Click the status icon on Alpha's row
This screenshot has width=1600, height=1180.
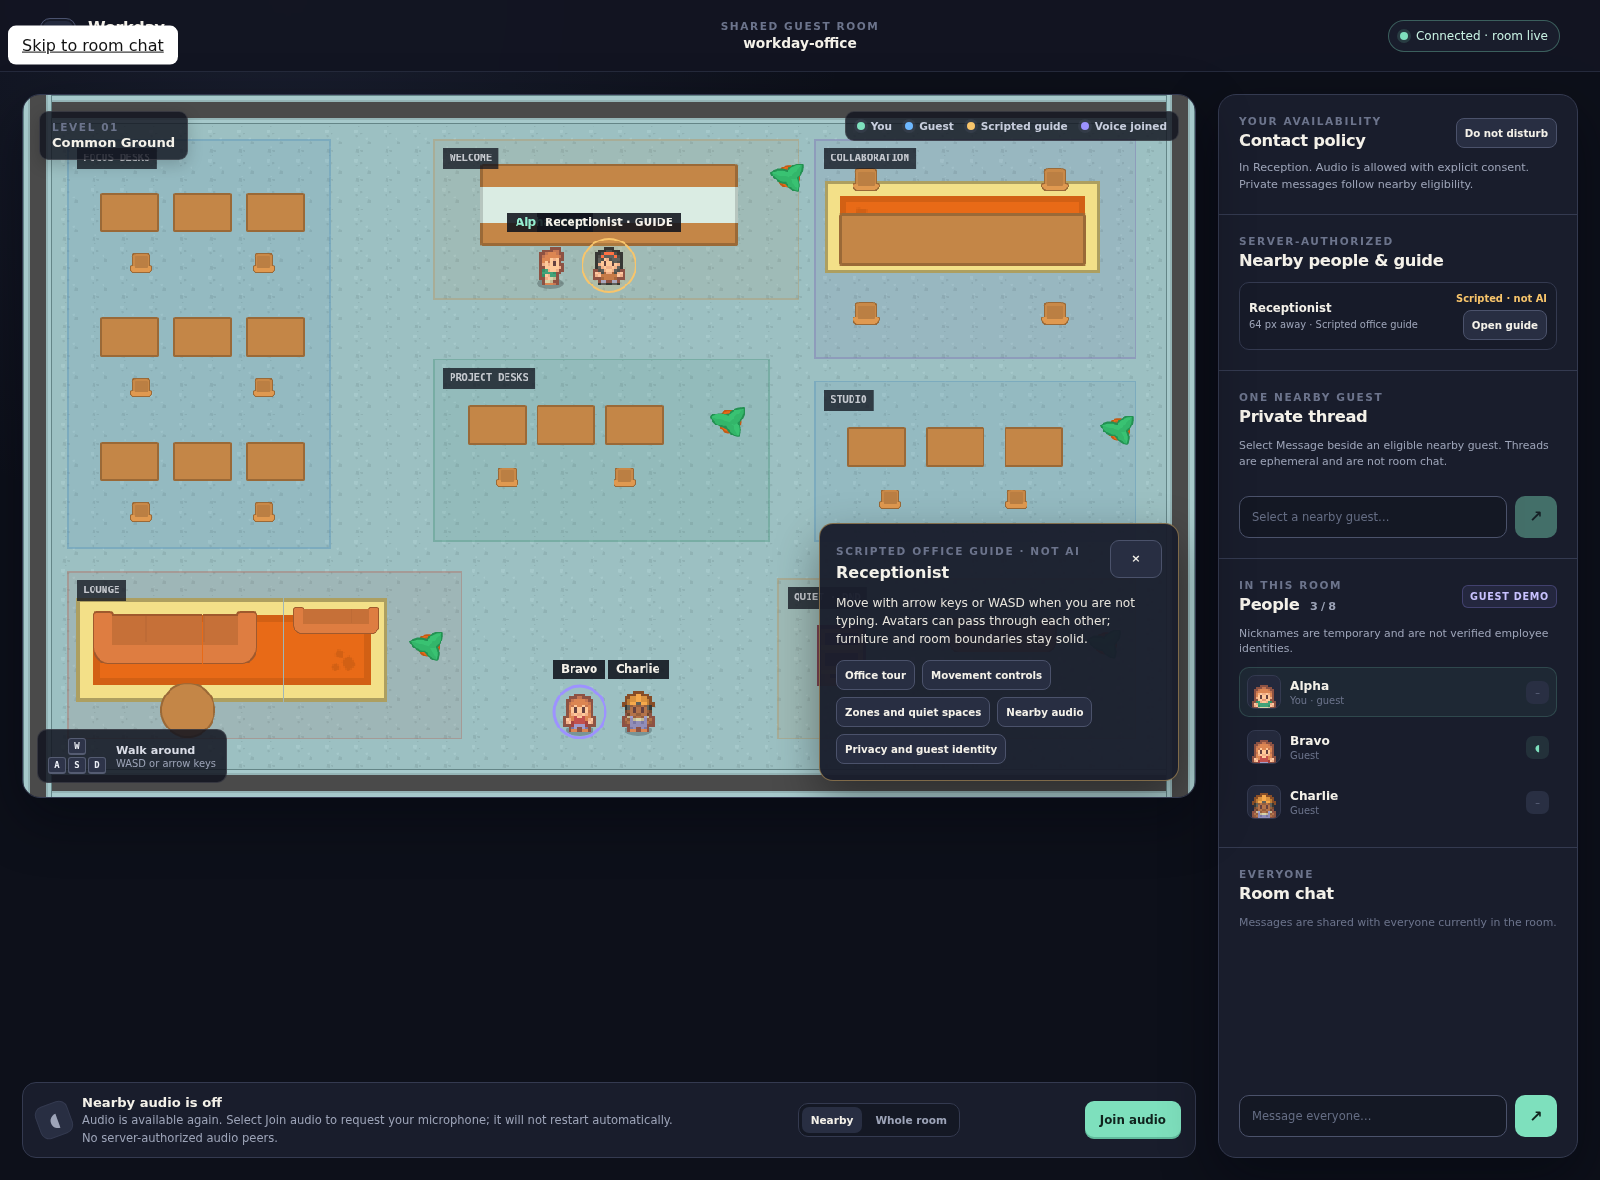click(x=1537, y=693)
